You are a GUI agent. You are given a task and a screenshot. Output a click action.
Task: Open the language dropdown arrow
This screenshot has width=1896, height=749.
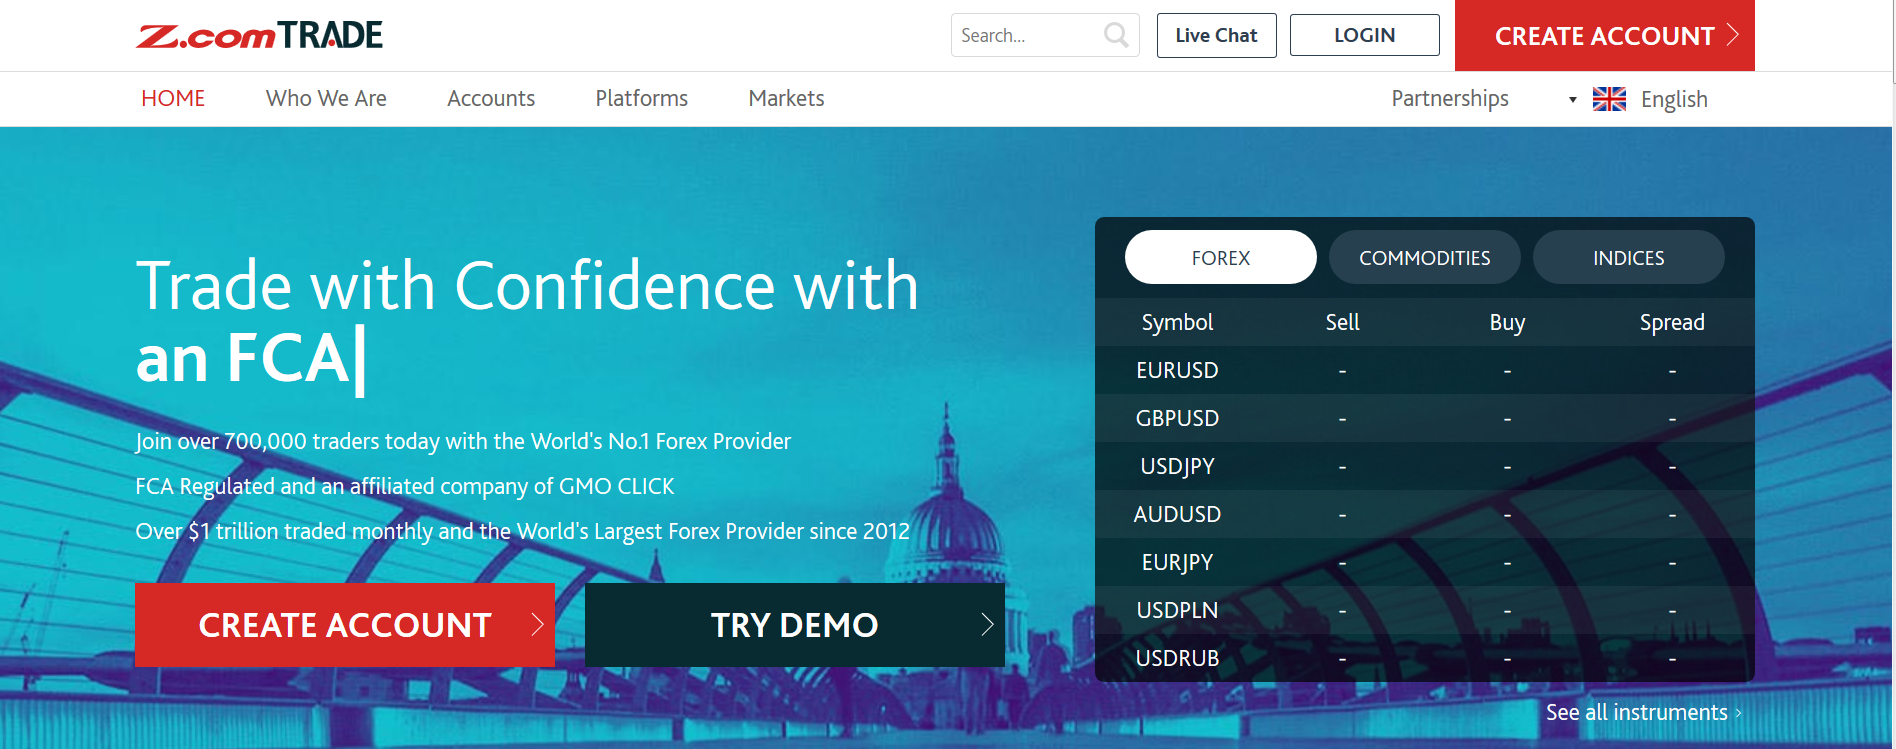tap(1572, 100)
